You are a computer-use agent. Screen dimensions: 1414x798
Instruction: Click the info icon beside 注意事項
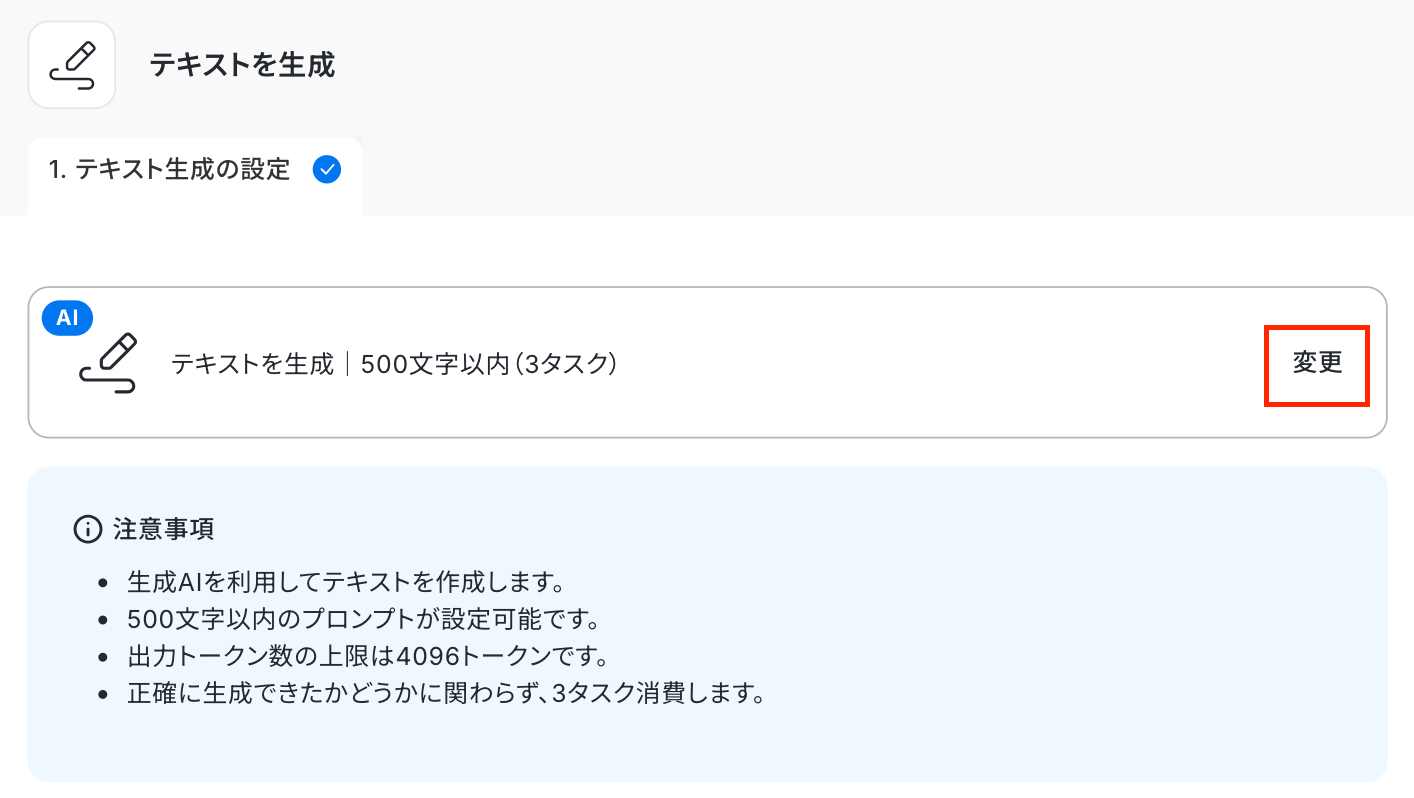pyautogui.click(x=88, y=529)
